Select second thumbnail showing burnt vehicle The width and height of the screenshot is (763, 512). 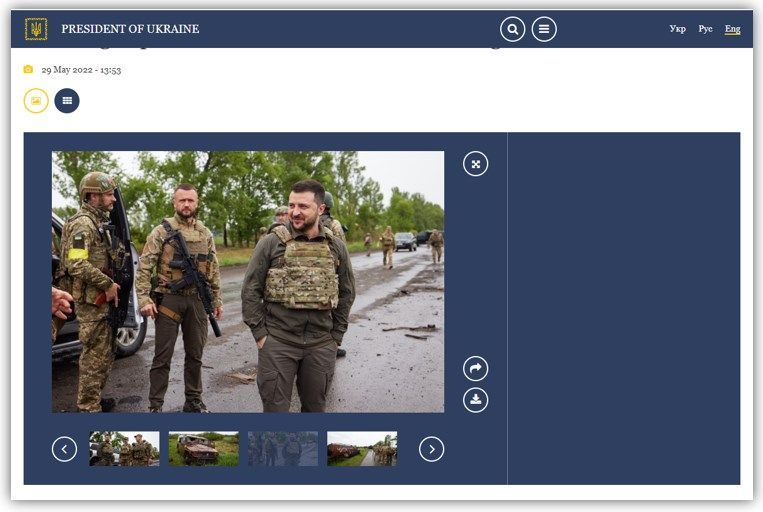coord(203,449)
